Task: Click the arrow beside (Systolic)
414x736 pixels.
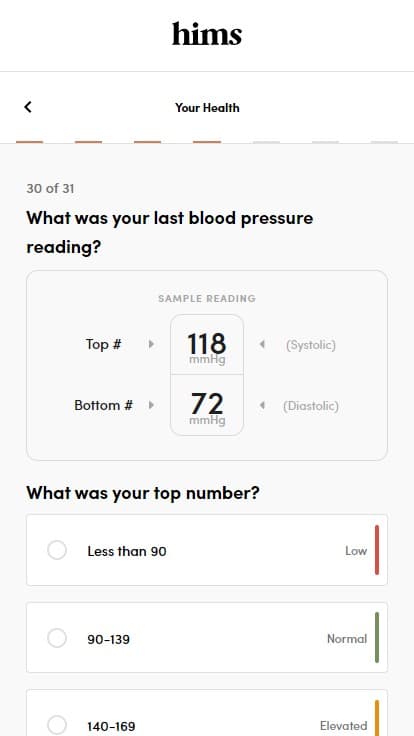Action: click(262, 345)
